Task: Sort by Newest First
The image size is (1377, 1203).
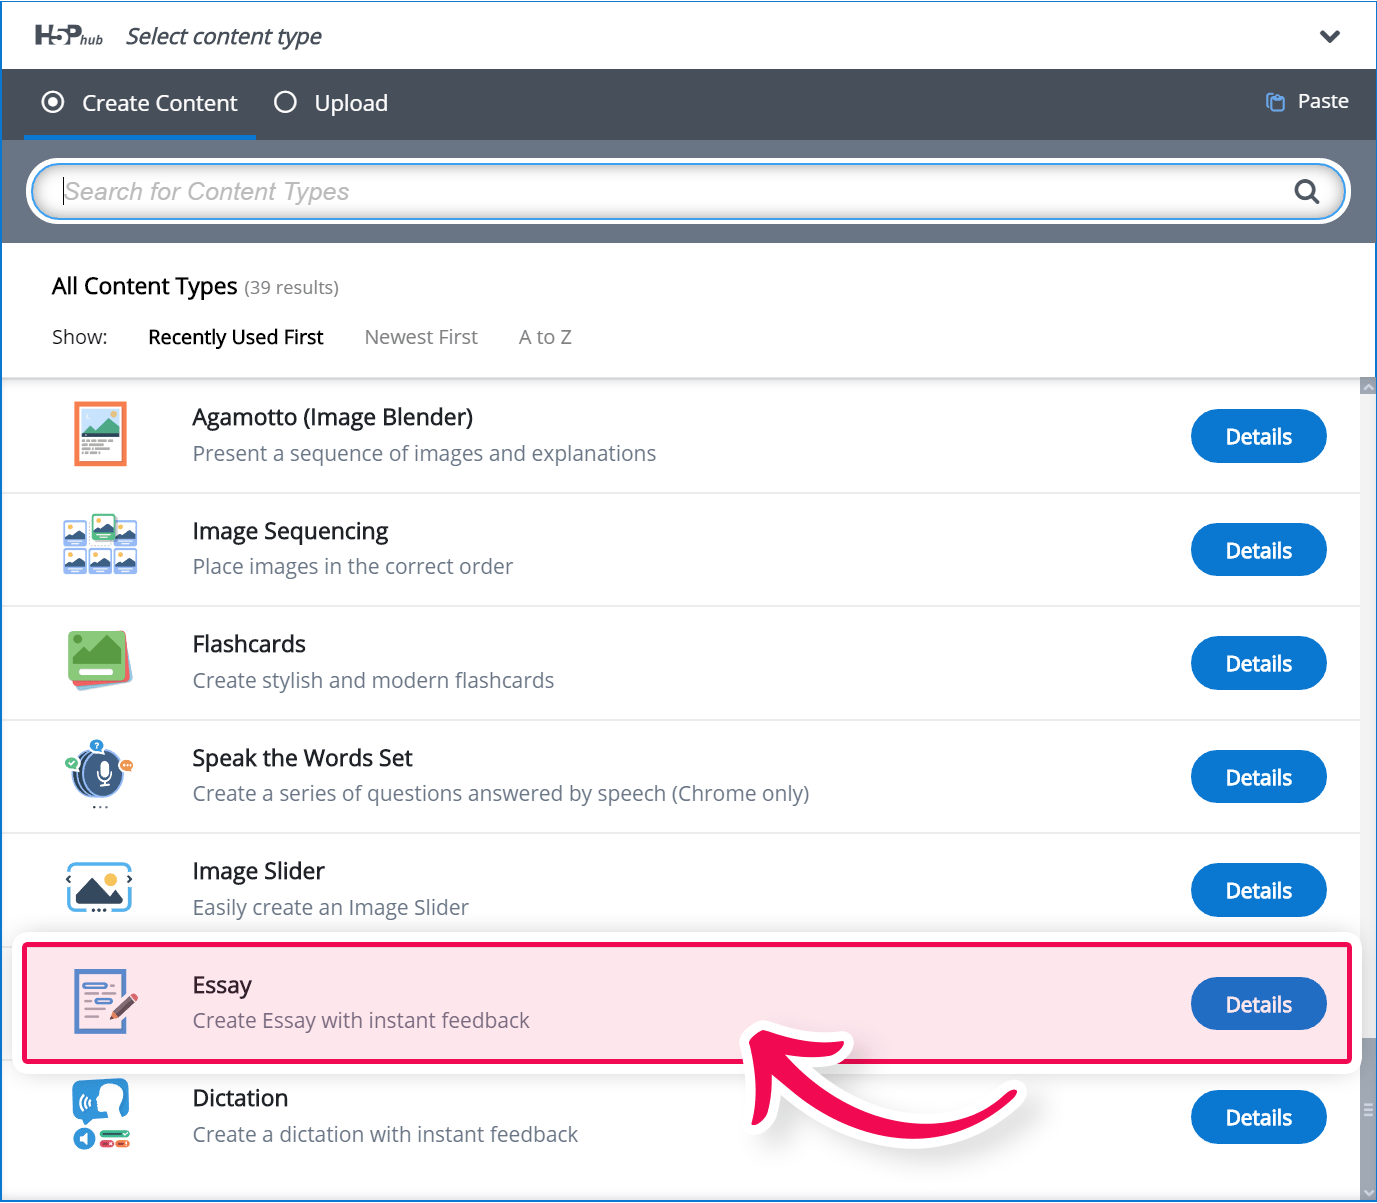Action: click(421, 337)
